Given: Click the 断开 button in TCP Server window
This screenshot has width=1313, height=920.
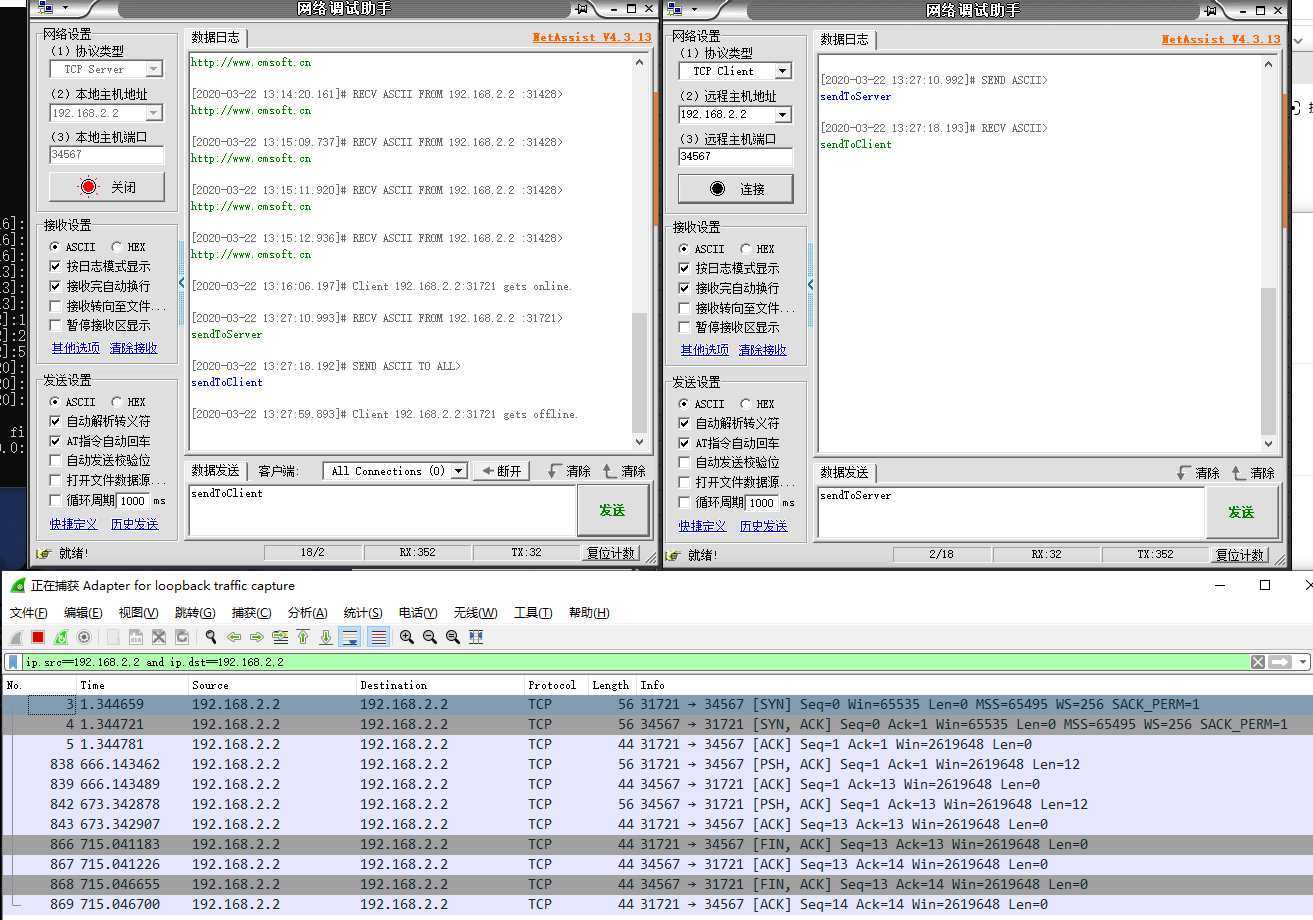Looking at the screenshot, I should [x=501, y=471].
